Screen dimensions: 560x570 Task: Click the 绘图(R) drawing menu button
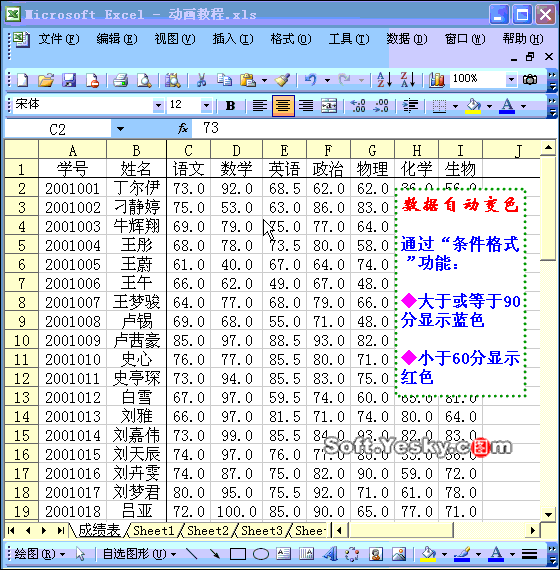pos(39,554)
